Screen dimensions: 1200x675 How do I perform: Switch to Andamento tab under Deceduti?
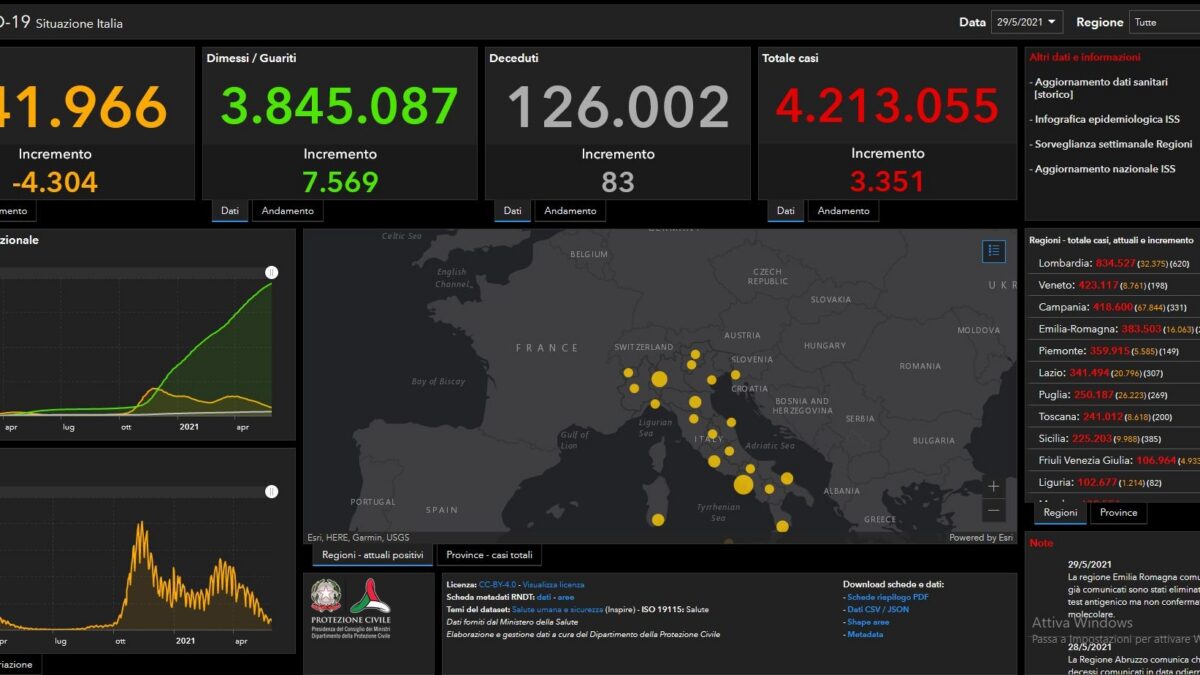coord(570,211)
